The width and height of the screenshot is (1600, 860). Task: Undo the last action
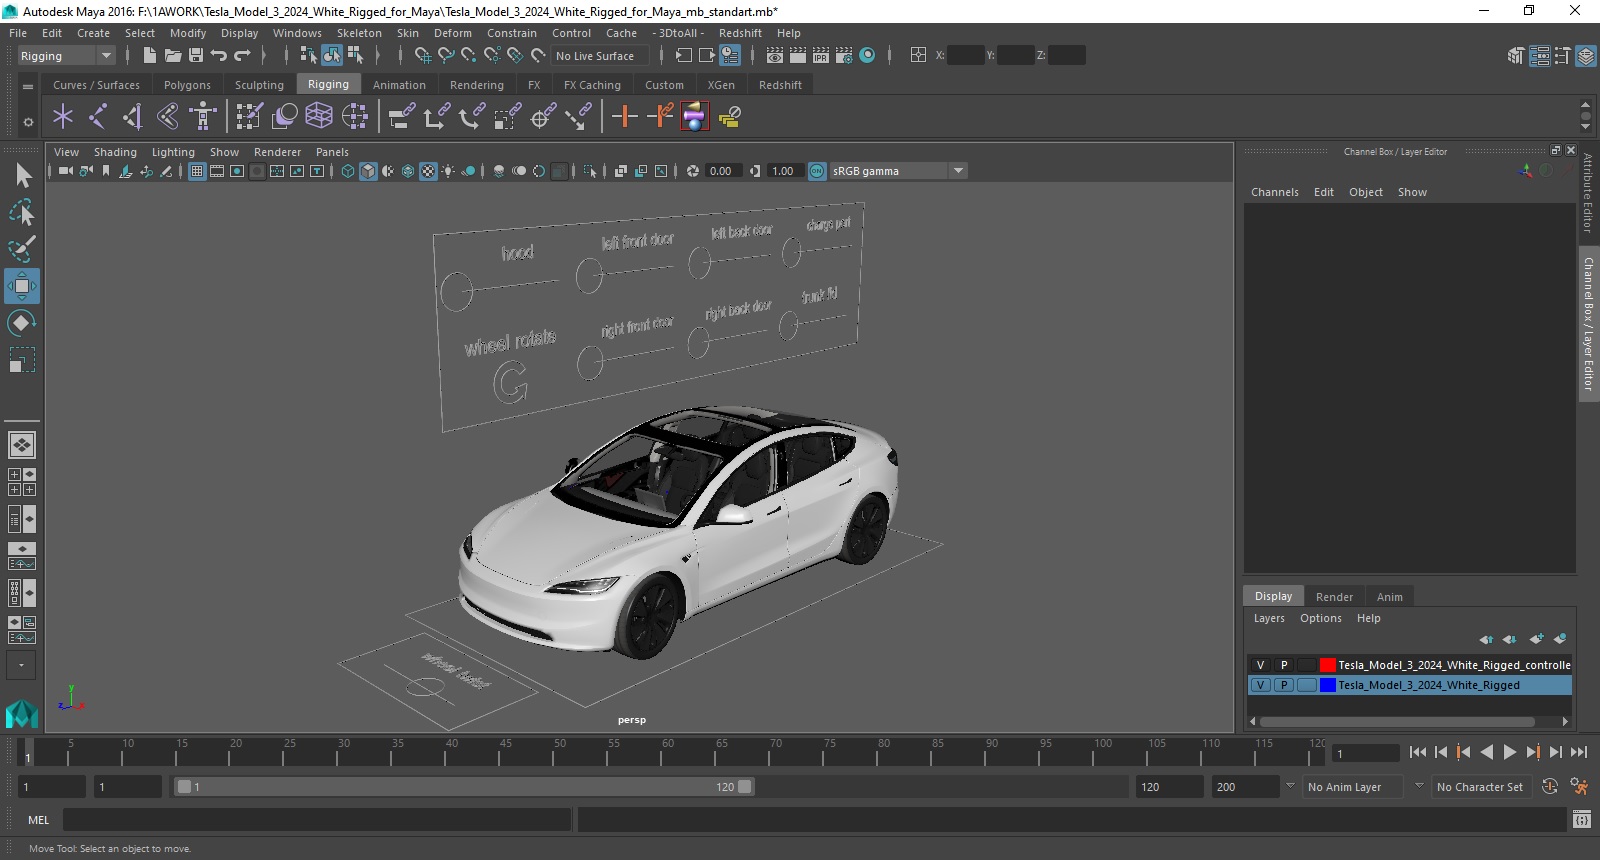(x=219, y=56)
